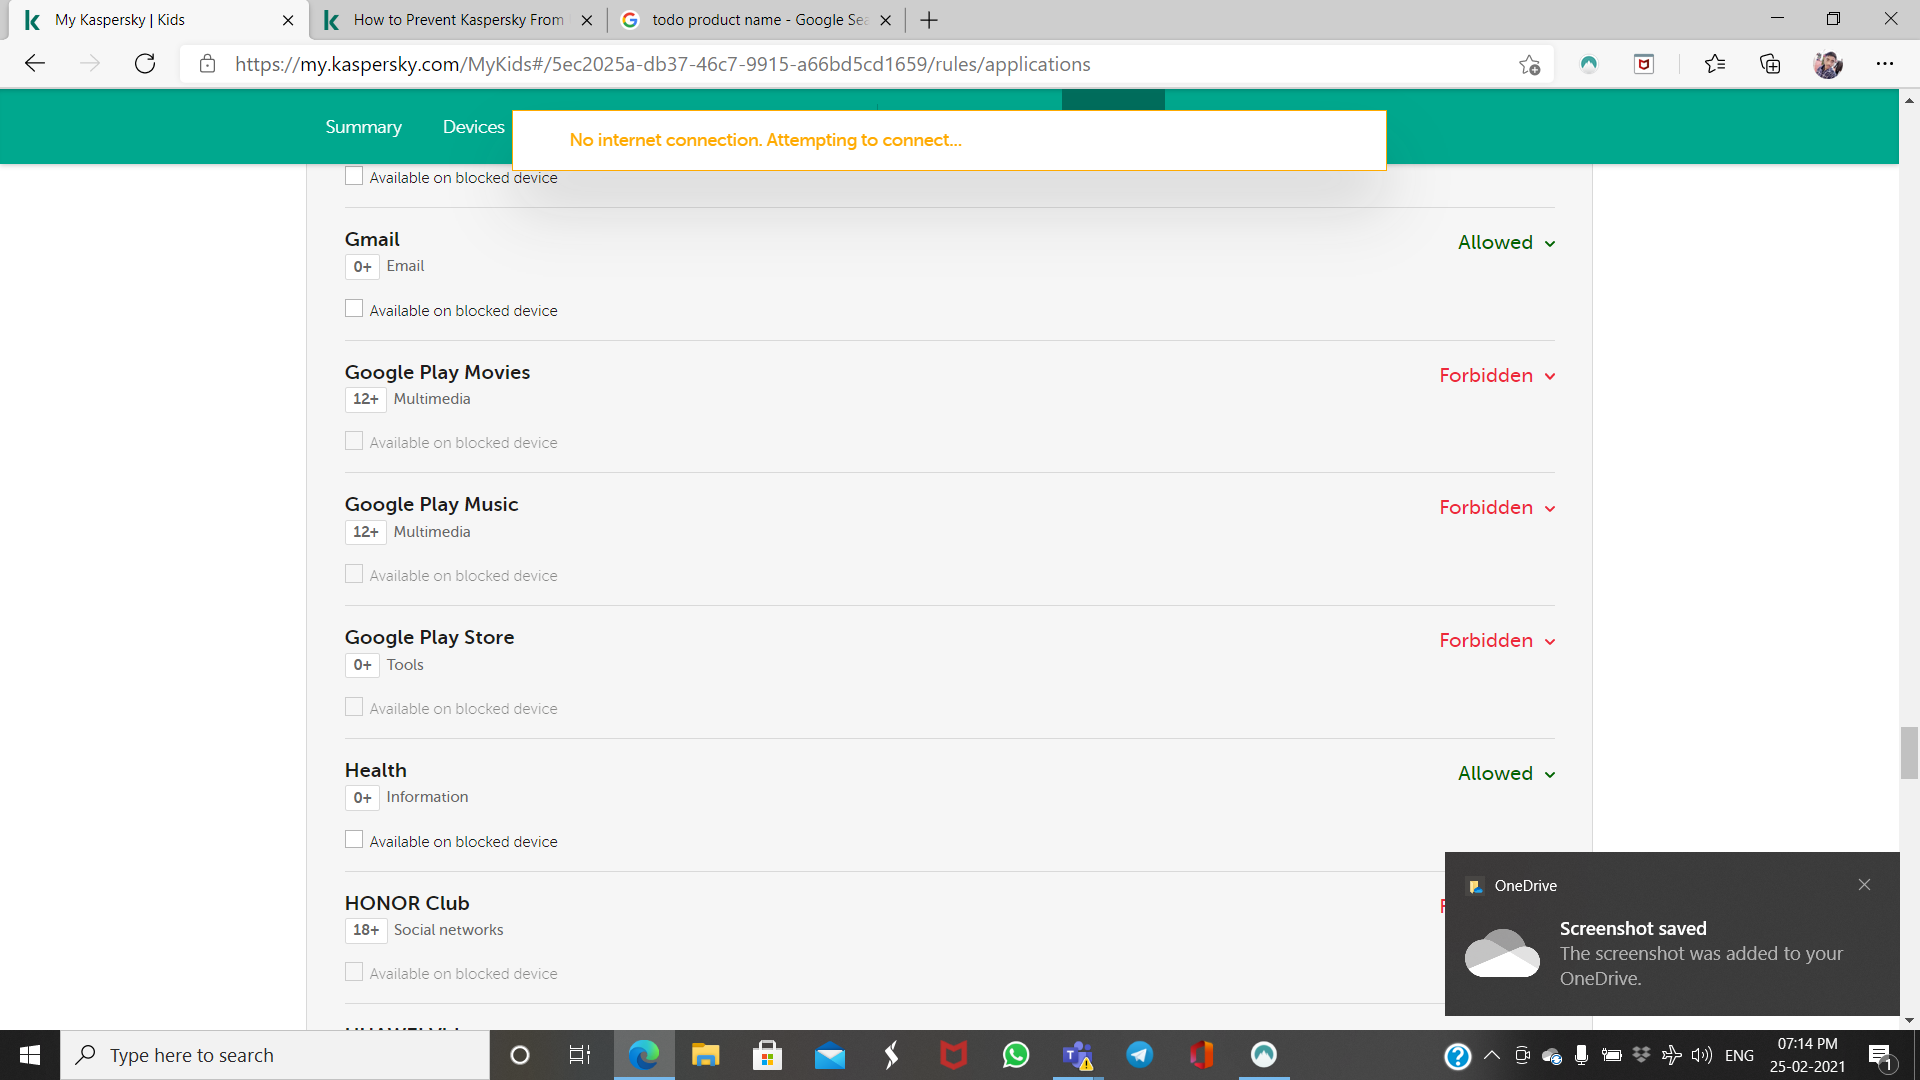
Task: Expand Health's Allowed status dropdown
Action: (1506, 774)
